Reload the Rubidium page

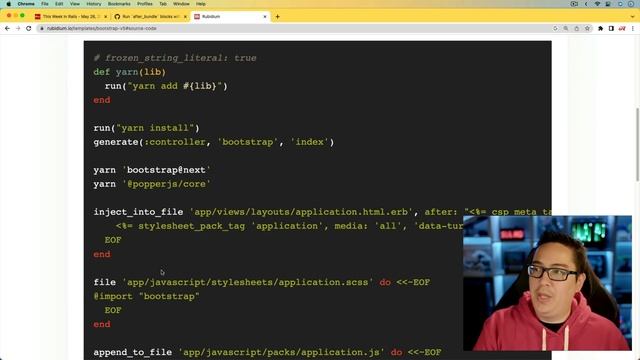point(29,28)
